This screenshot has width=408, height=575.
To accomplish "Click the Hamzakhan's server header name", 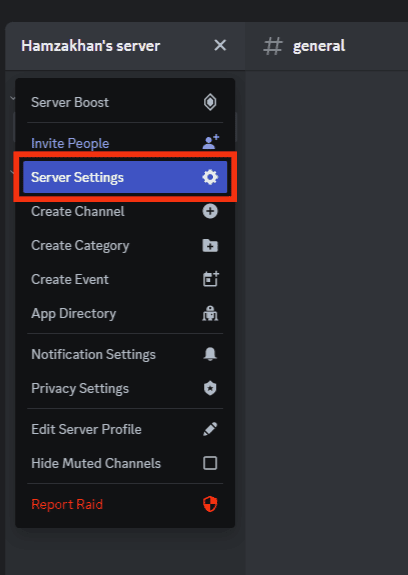I will point(91,46).
